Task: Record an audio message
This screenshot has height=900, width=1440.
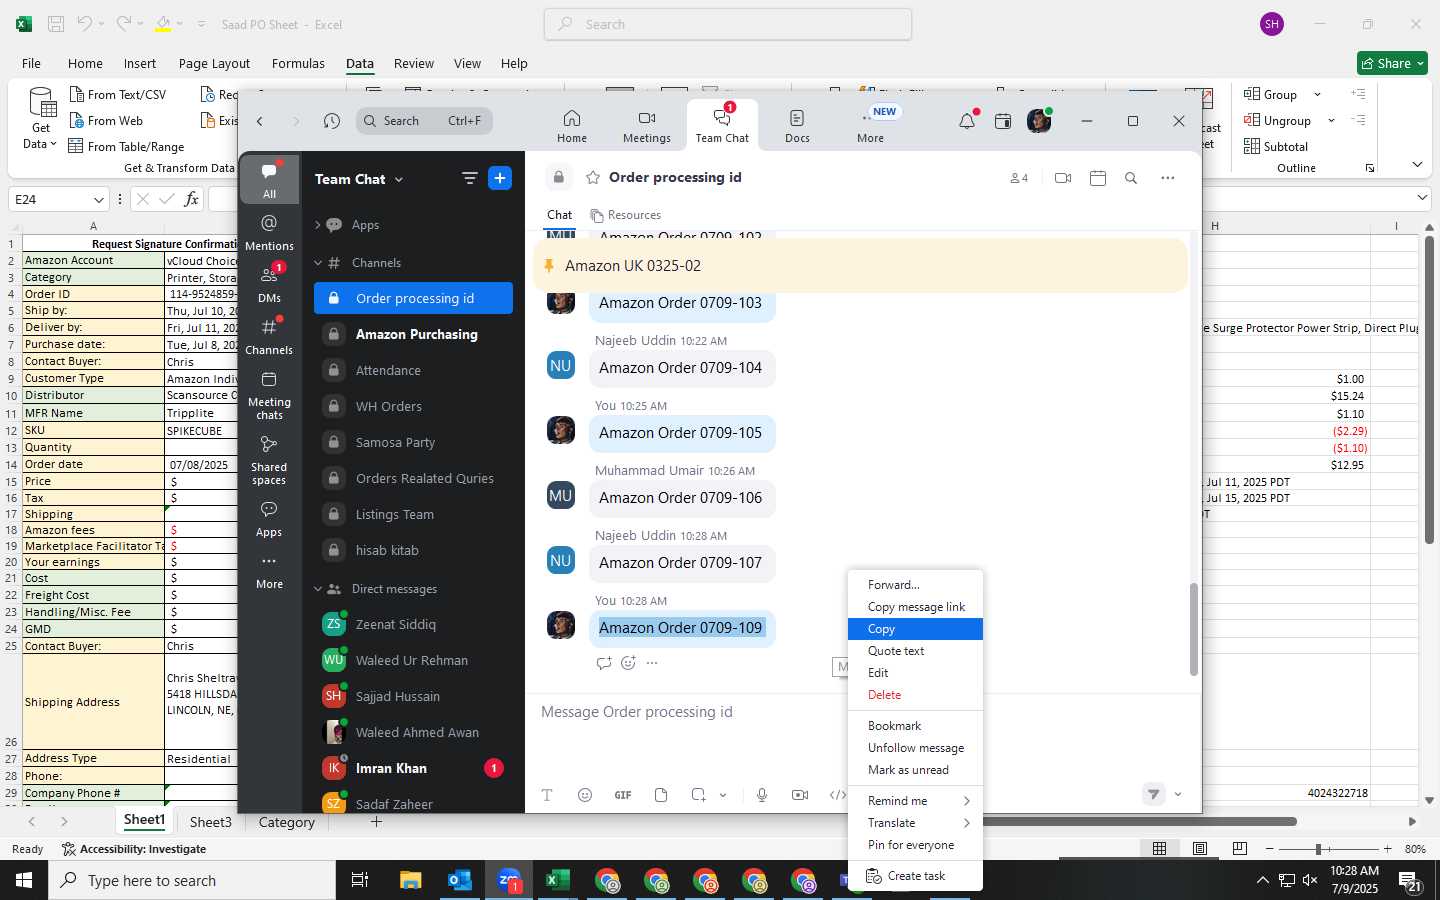Action: (762, 795)
